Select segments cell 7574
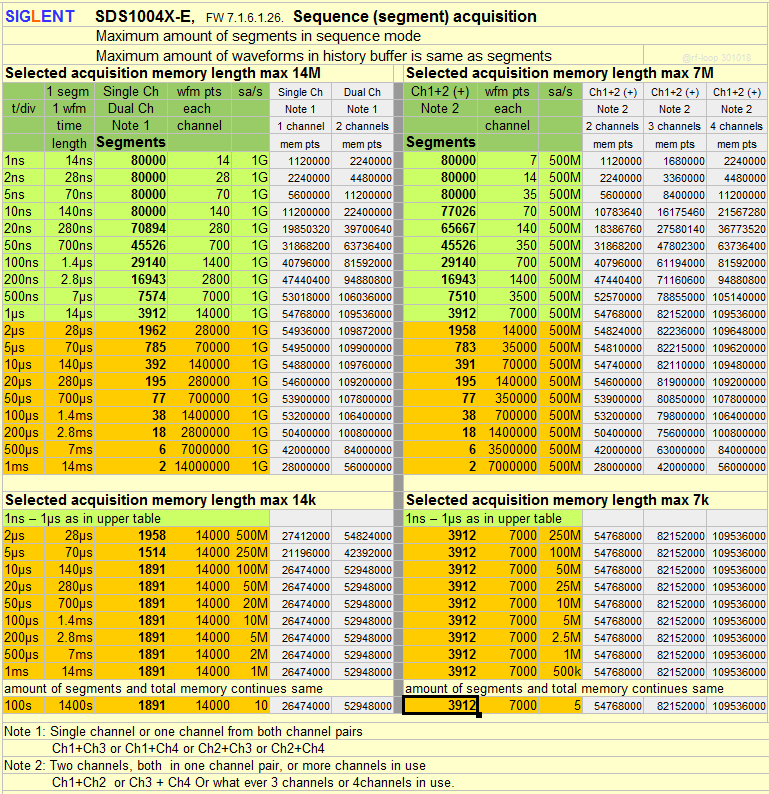Image resolution: width=769 pixels, height=794 pixels. 131,296
